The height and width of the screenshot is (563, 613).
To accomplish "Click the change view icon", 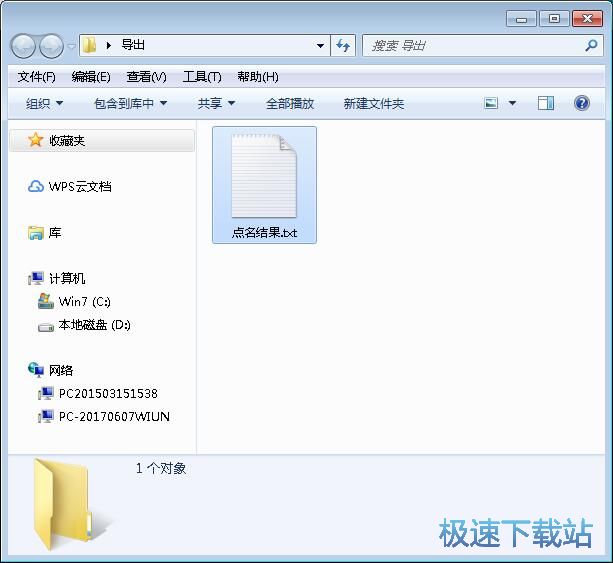I will pos(491,103).
